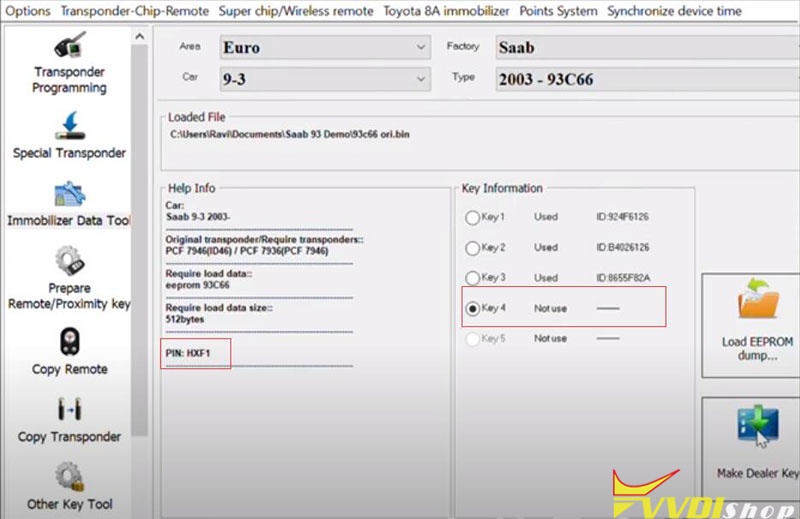Click 512bytes data size text
This screenshot has width=800, height=519.
pyautogui.click(x=185, y=319)
